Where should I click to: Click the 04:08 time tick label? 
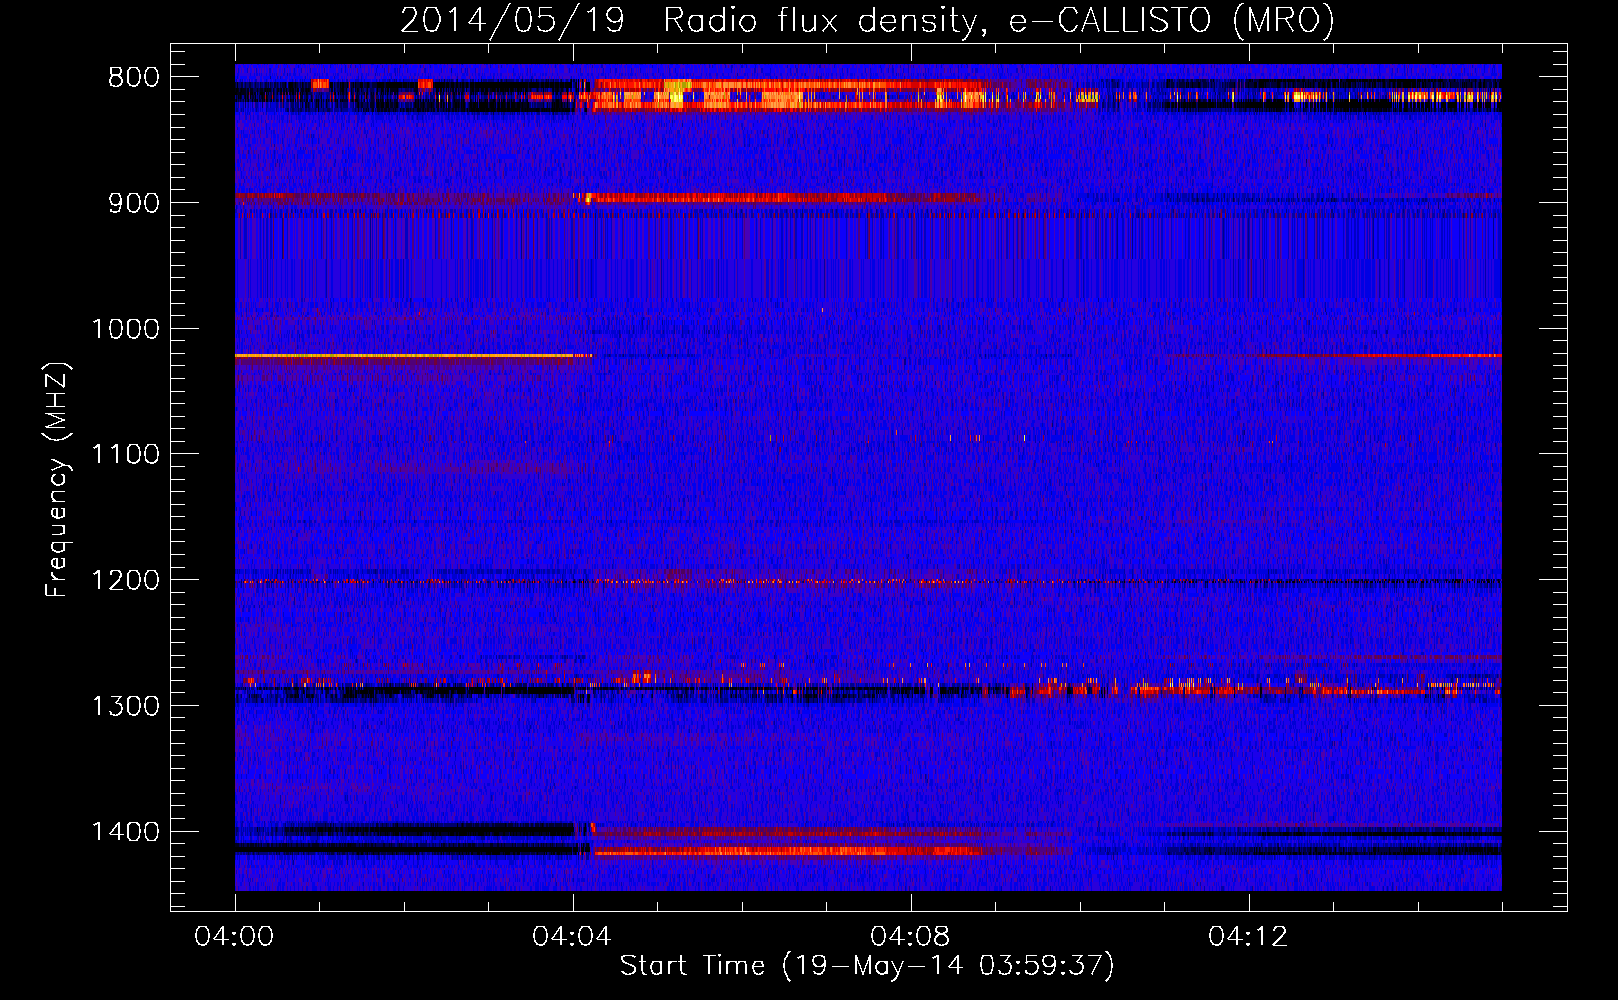(910, 937)
